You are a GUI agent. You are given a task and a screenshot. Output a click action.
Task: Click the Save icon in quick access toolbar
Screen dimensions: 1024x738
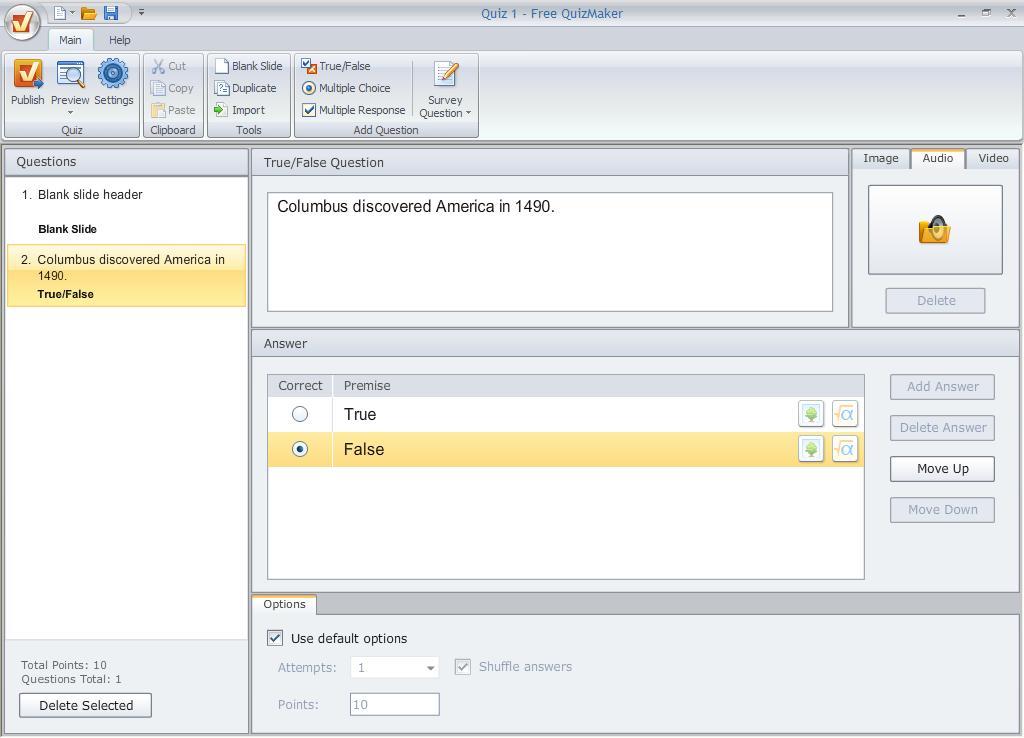112,13
